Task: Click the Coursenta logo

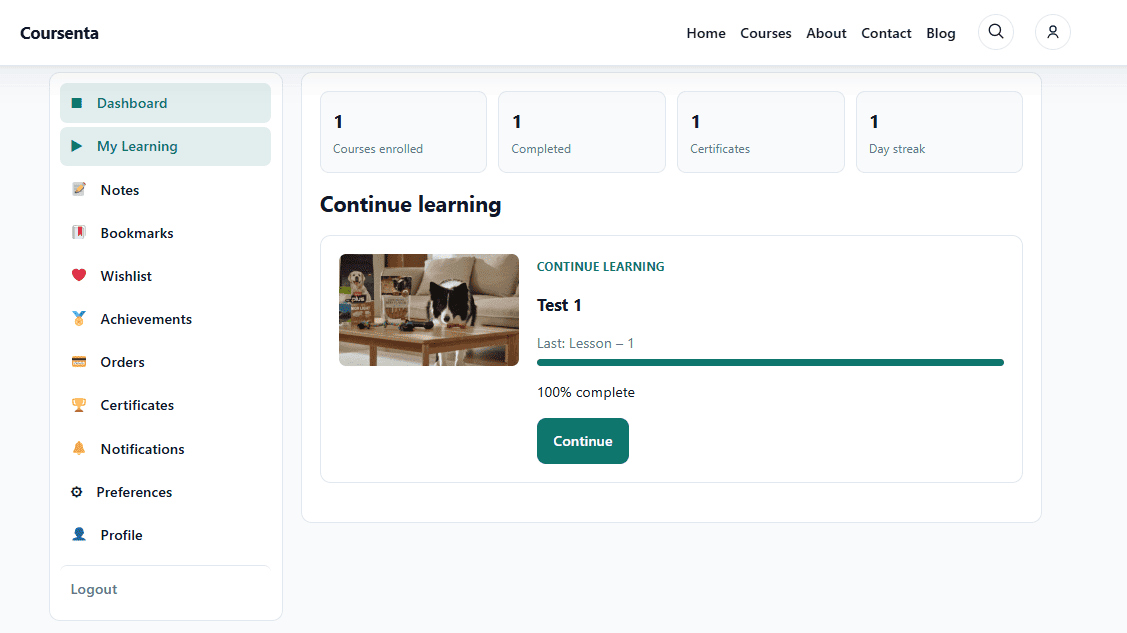Action: click(60, 33)
